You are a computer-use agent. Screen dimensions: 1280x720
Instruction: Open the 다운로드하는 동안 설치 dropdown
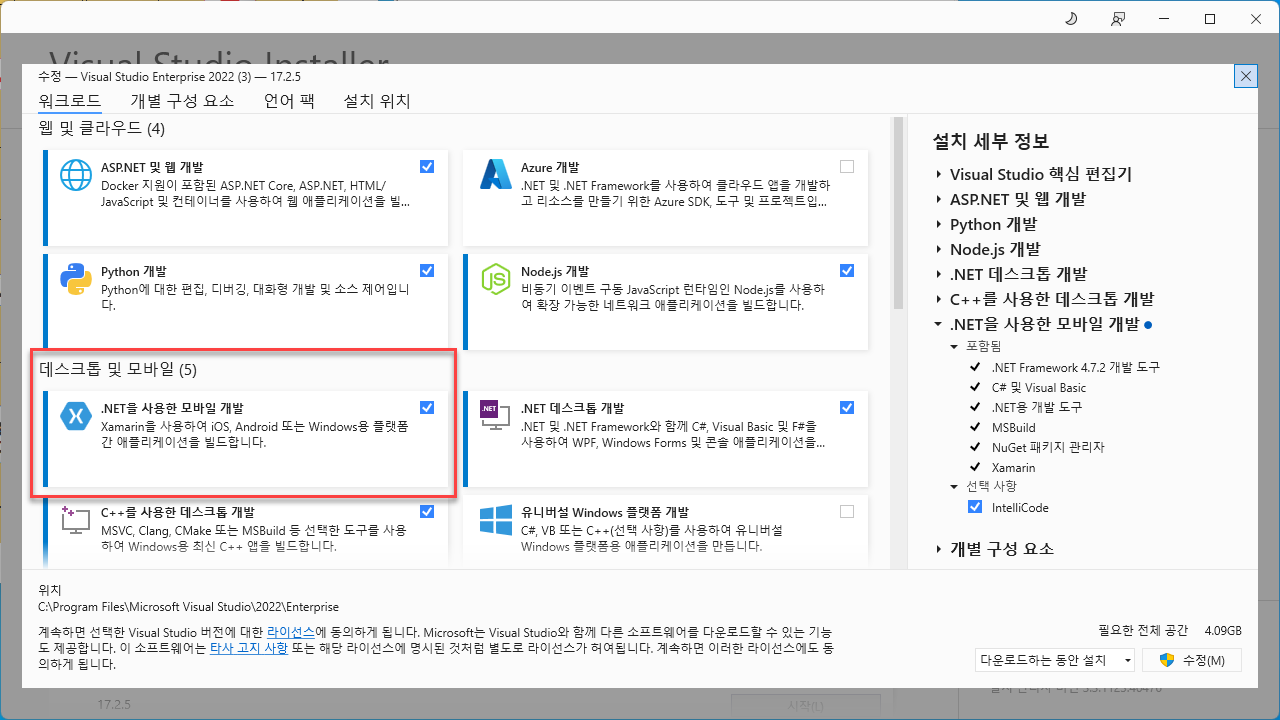pos(1127,659)
